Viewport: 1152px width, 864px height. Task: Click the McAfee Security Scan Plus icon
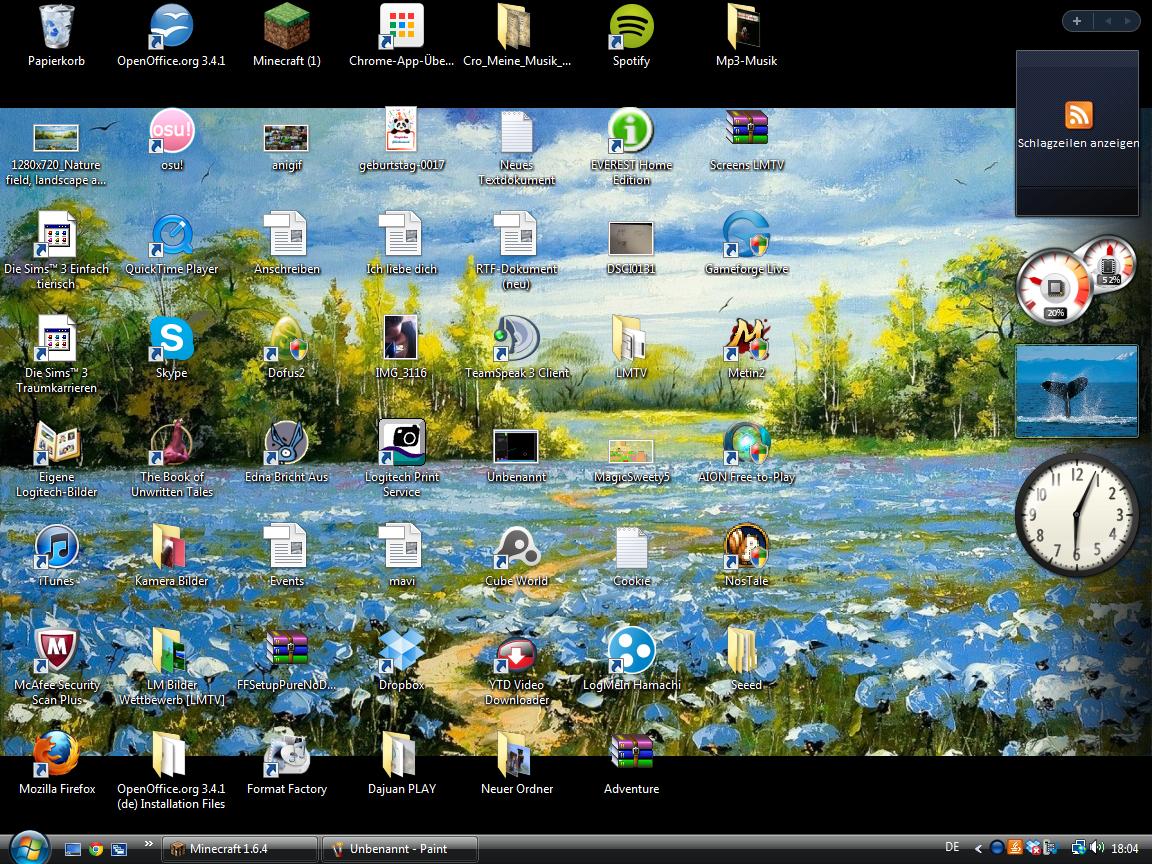(56, 652)
